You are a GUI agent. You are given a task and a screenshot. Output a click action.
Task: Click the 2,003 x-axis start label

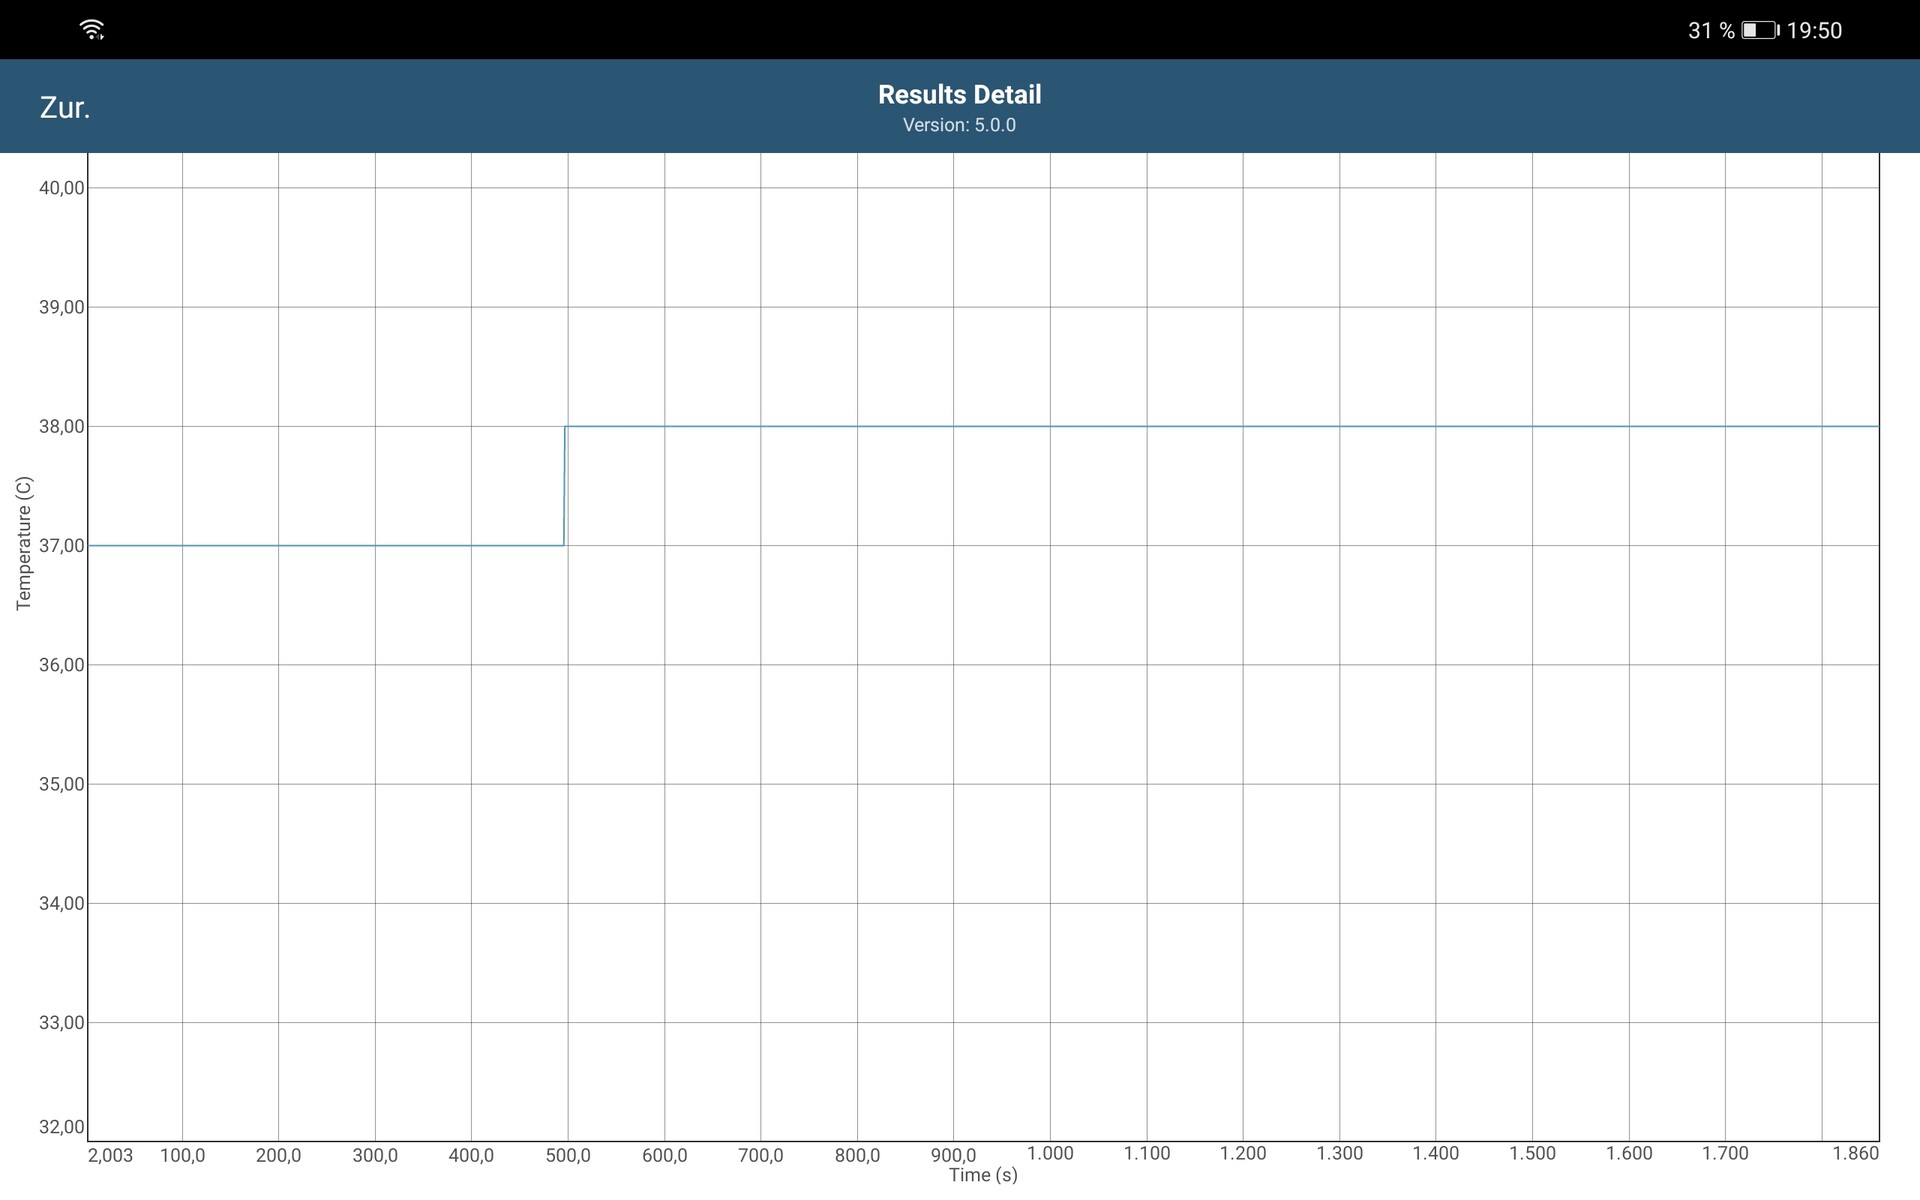pyautogui.click(x=110, y=1155)
